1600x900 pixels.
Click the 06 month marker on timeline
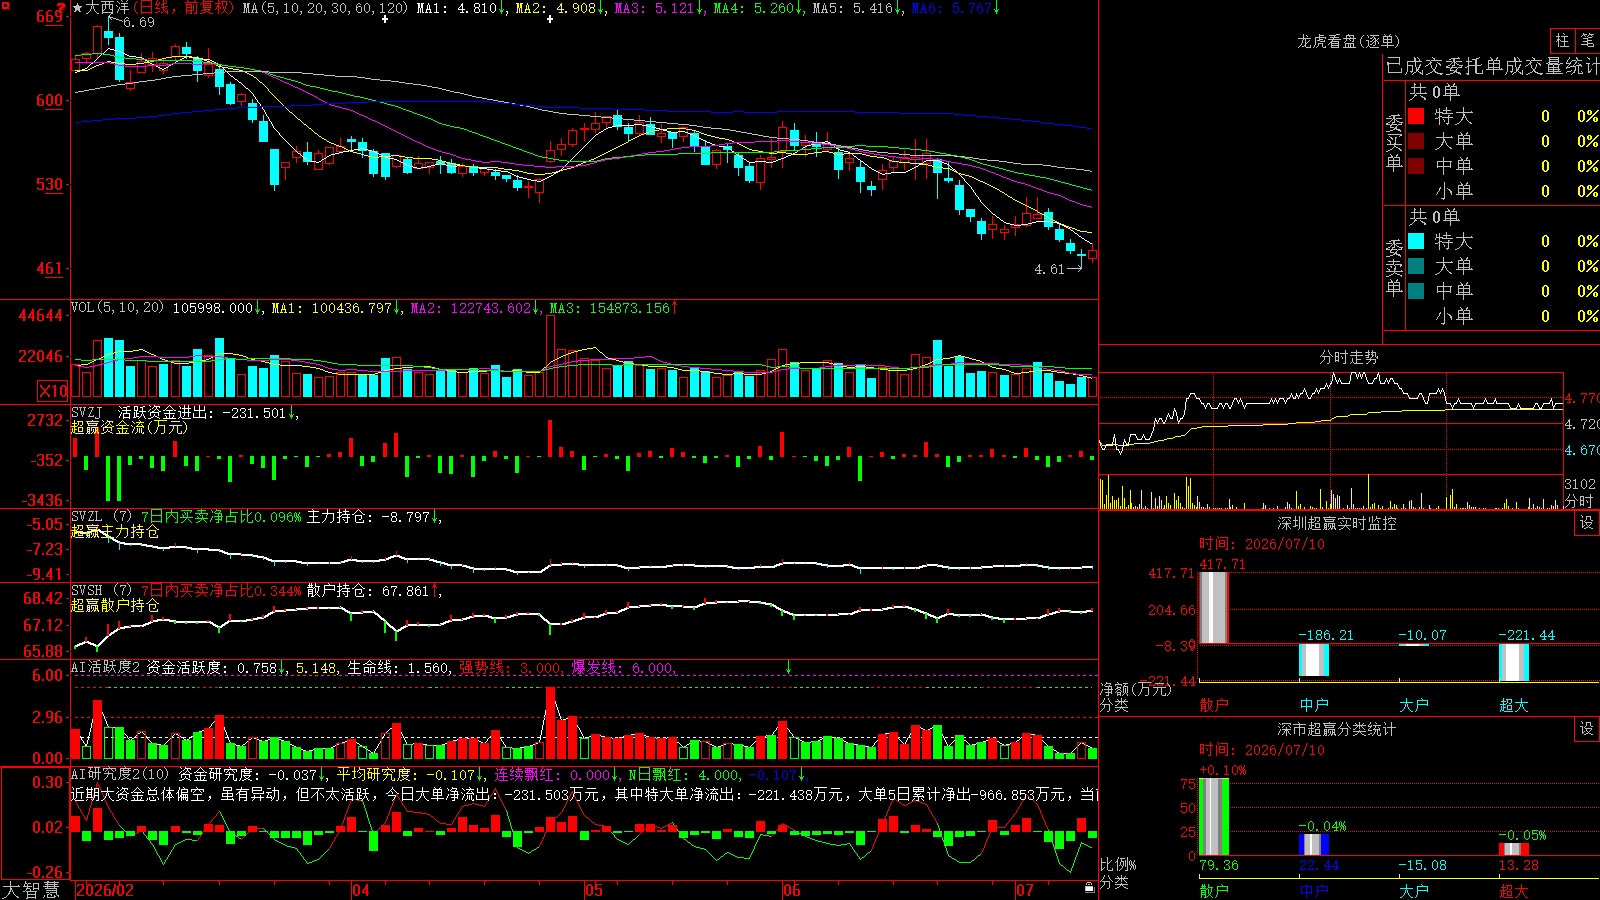coord(792,890)
